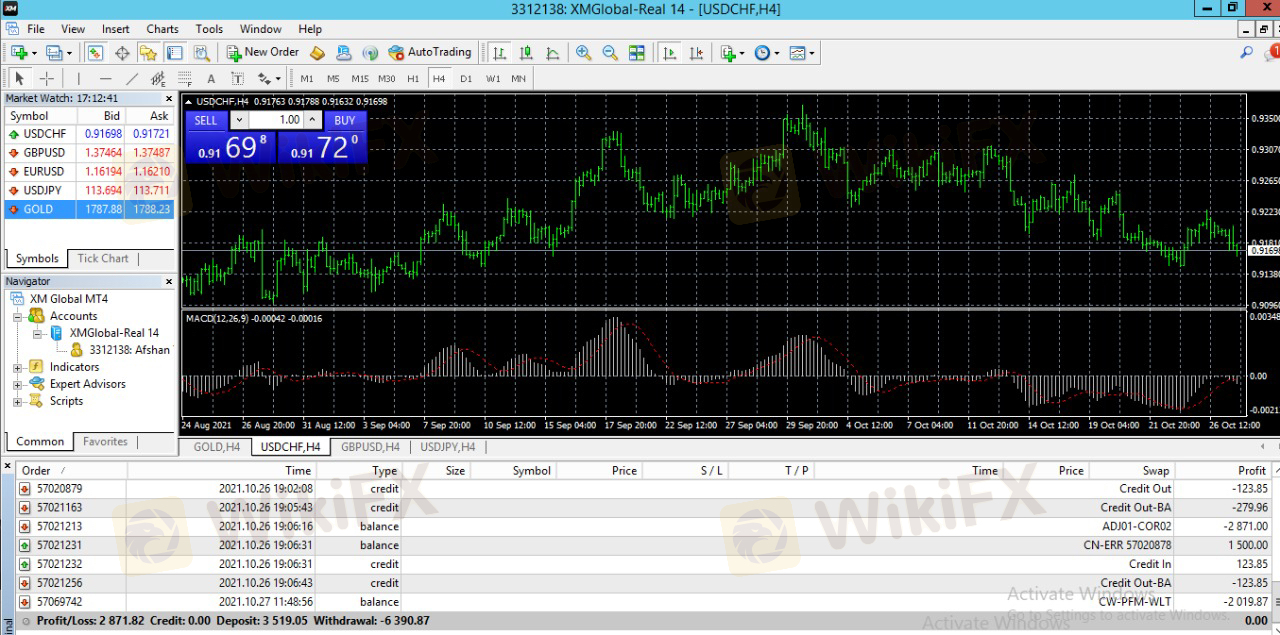The height and width of the screenshot is (635, 1280).
Task: Open the Strategy Tester icon
Action: click(x=201, y=52)
